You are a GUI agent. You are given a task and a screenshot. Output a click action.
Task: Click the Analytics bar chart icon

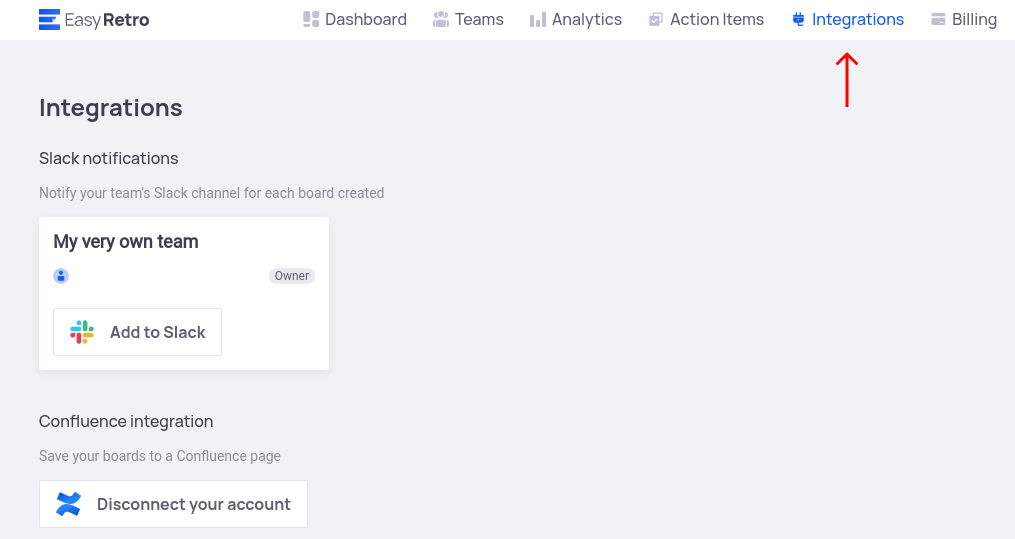click(x=538, y=19)
